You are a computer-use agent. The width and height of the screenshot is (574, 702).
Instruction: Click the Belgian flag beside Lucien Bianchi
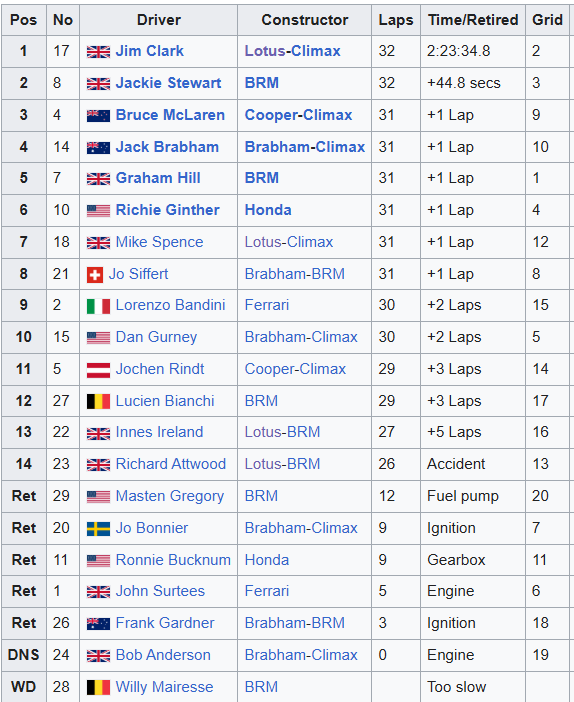(98, 402)
